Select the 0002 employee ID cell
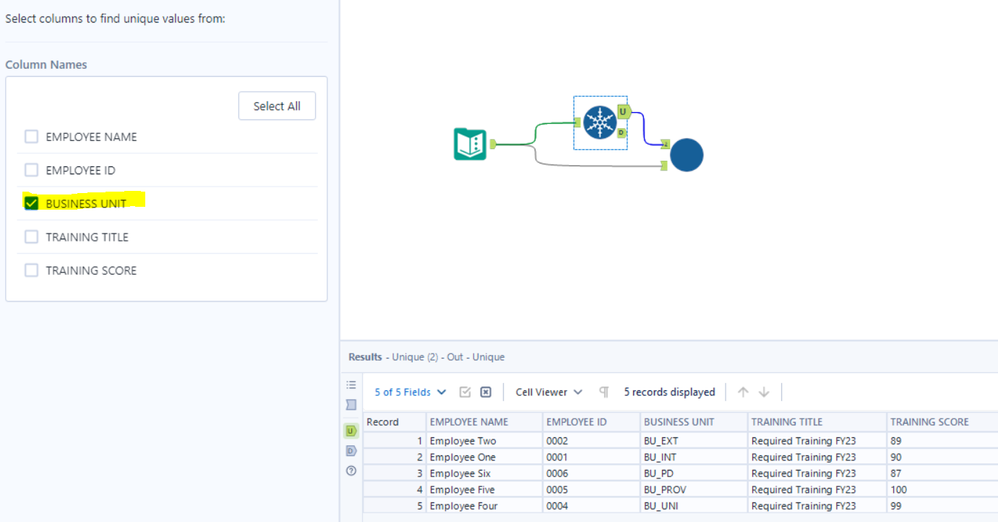This screenshot has height=522, width=998. [591, 441]
